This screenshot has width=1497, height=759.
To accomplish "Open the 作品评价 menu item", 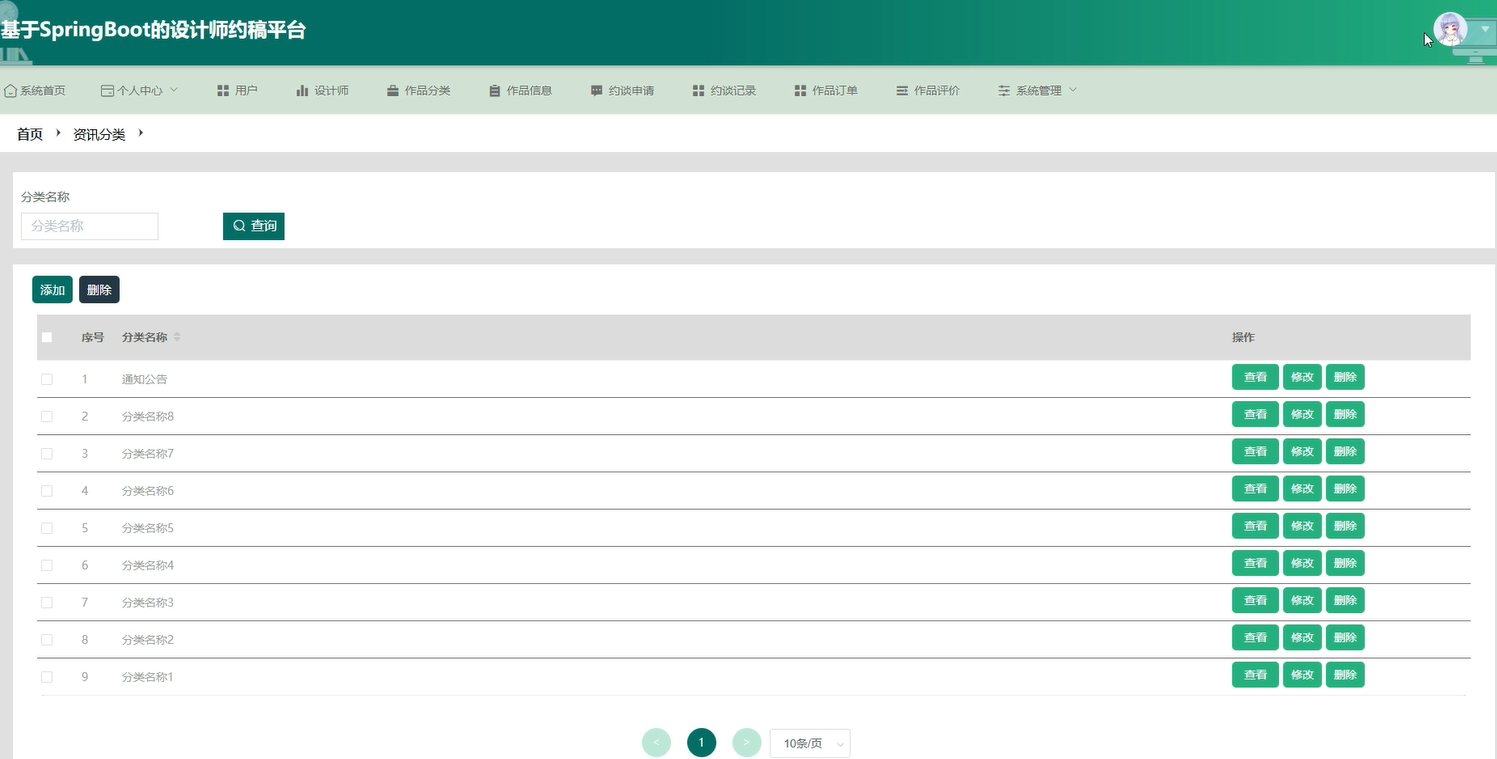I will pyautogui.click(x=927, y=91).
